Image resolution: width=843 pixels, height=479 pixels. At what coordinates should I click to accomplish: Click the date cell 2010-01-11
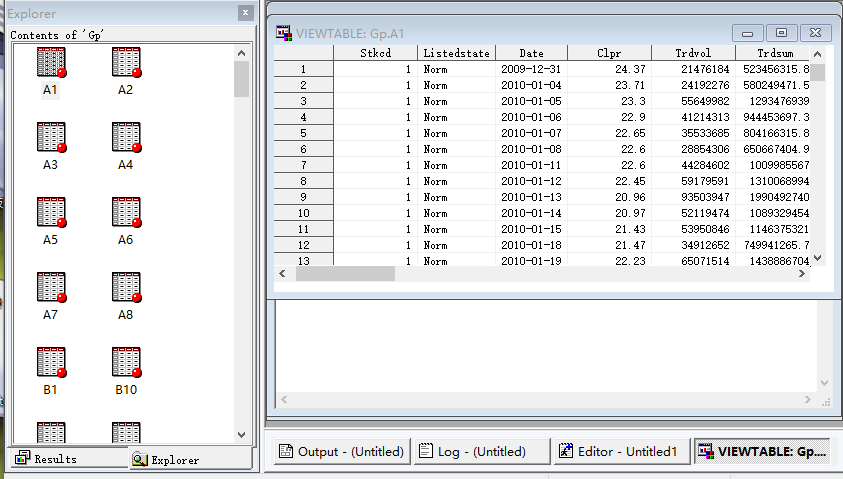point(531,165)
